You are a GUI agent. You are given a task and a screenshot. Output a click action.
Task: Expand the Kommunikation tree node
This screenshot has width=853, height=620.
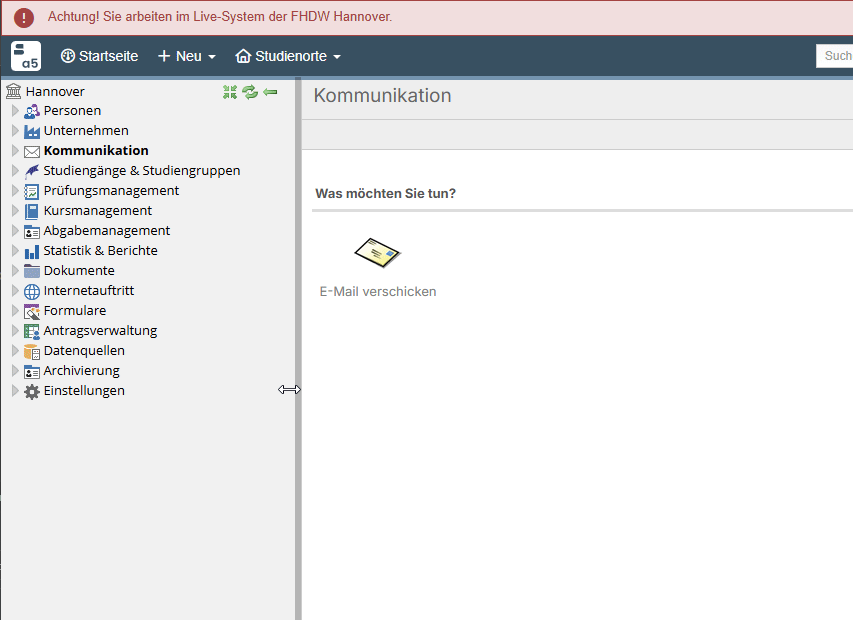pos(15,151)
